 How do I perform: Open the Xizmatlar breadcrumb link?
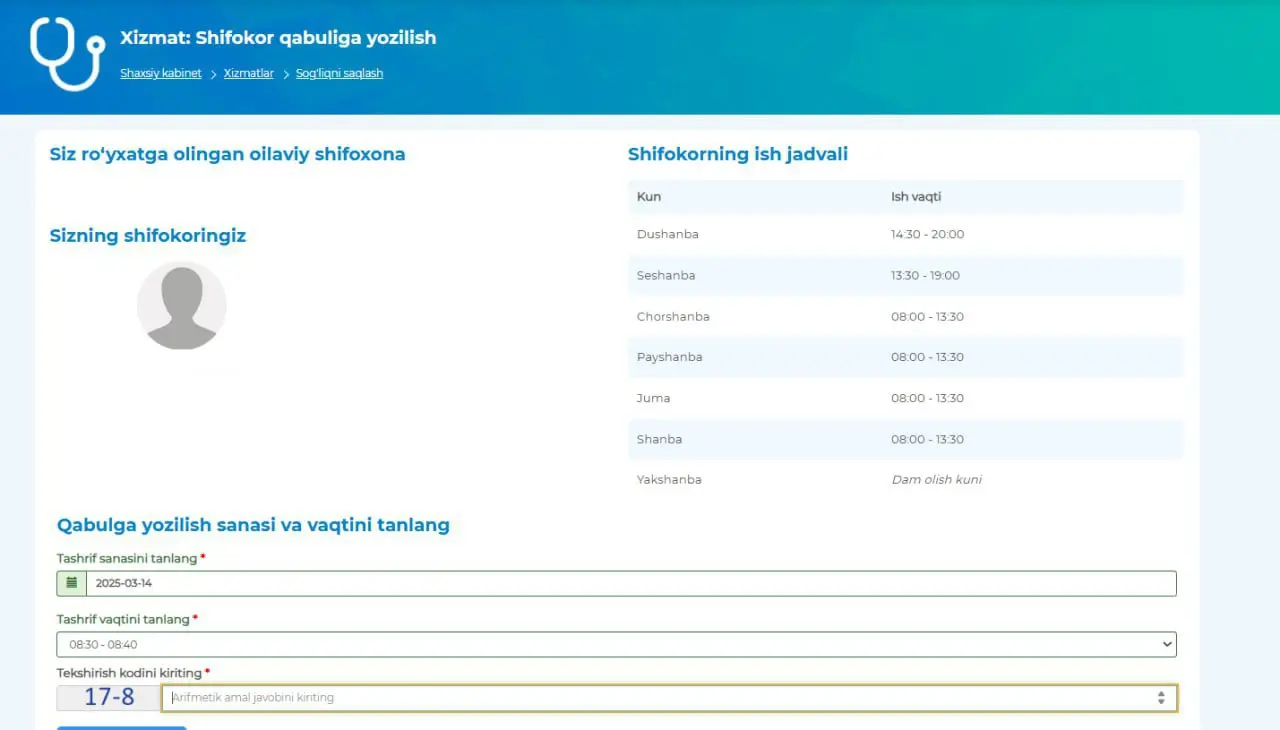(x=248, y=73)
